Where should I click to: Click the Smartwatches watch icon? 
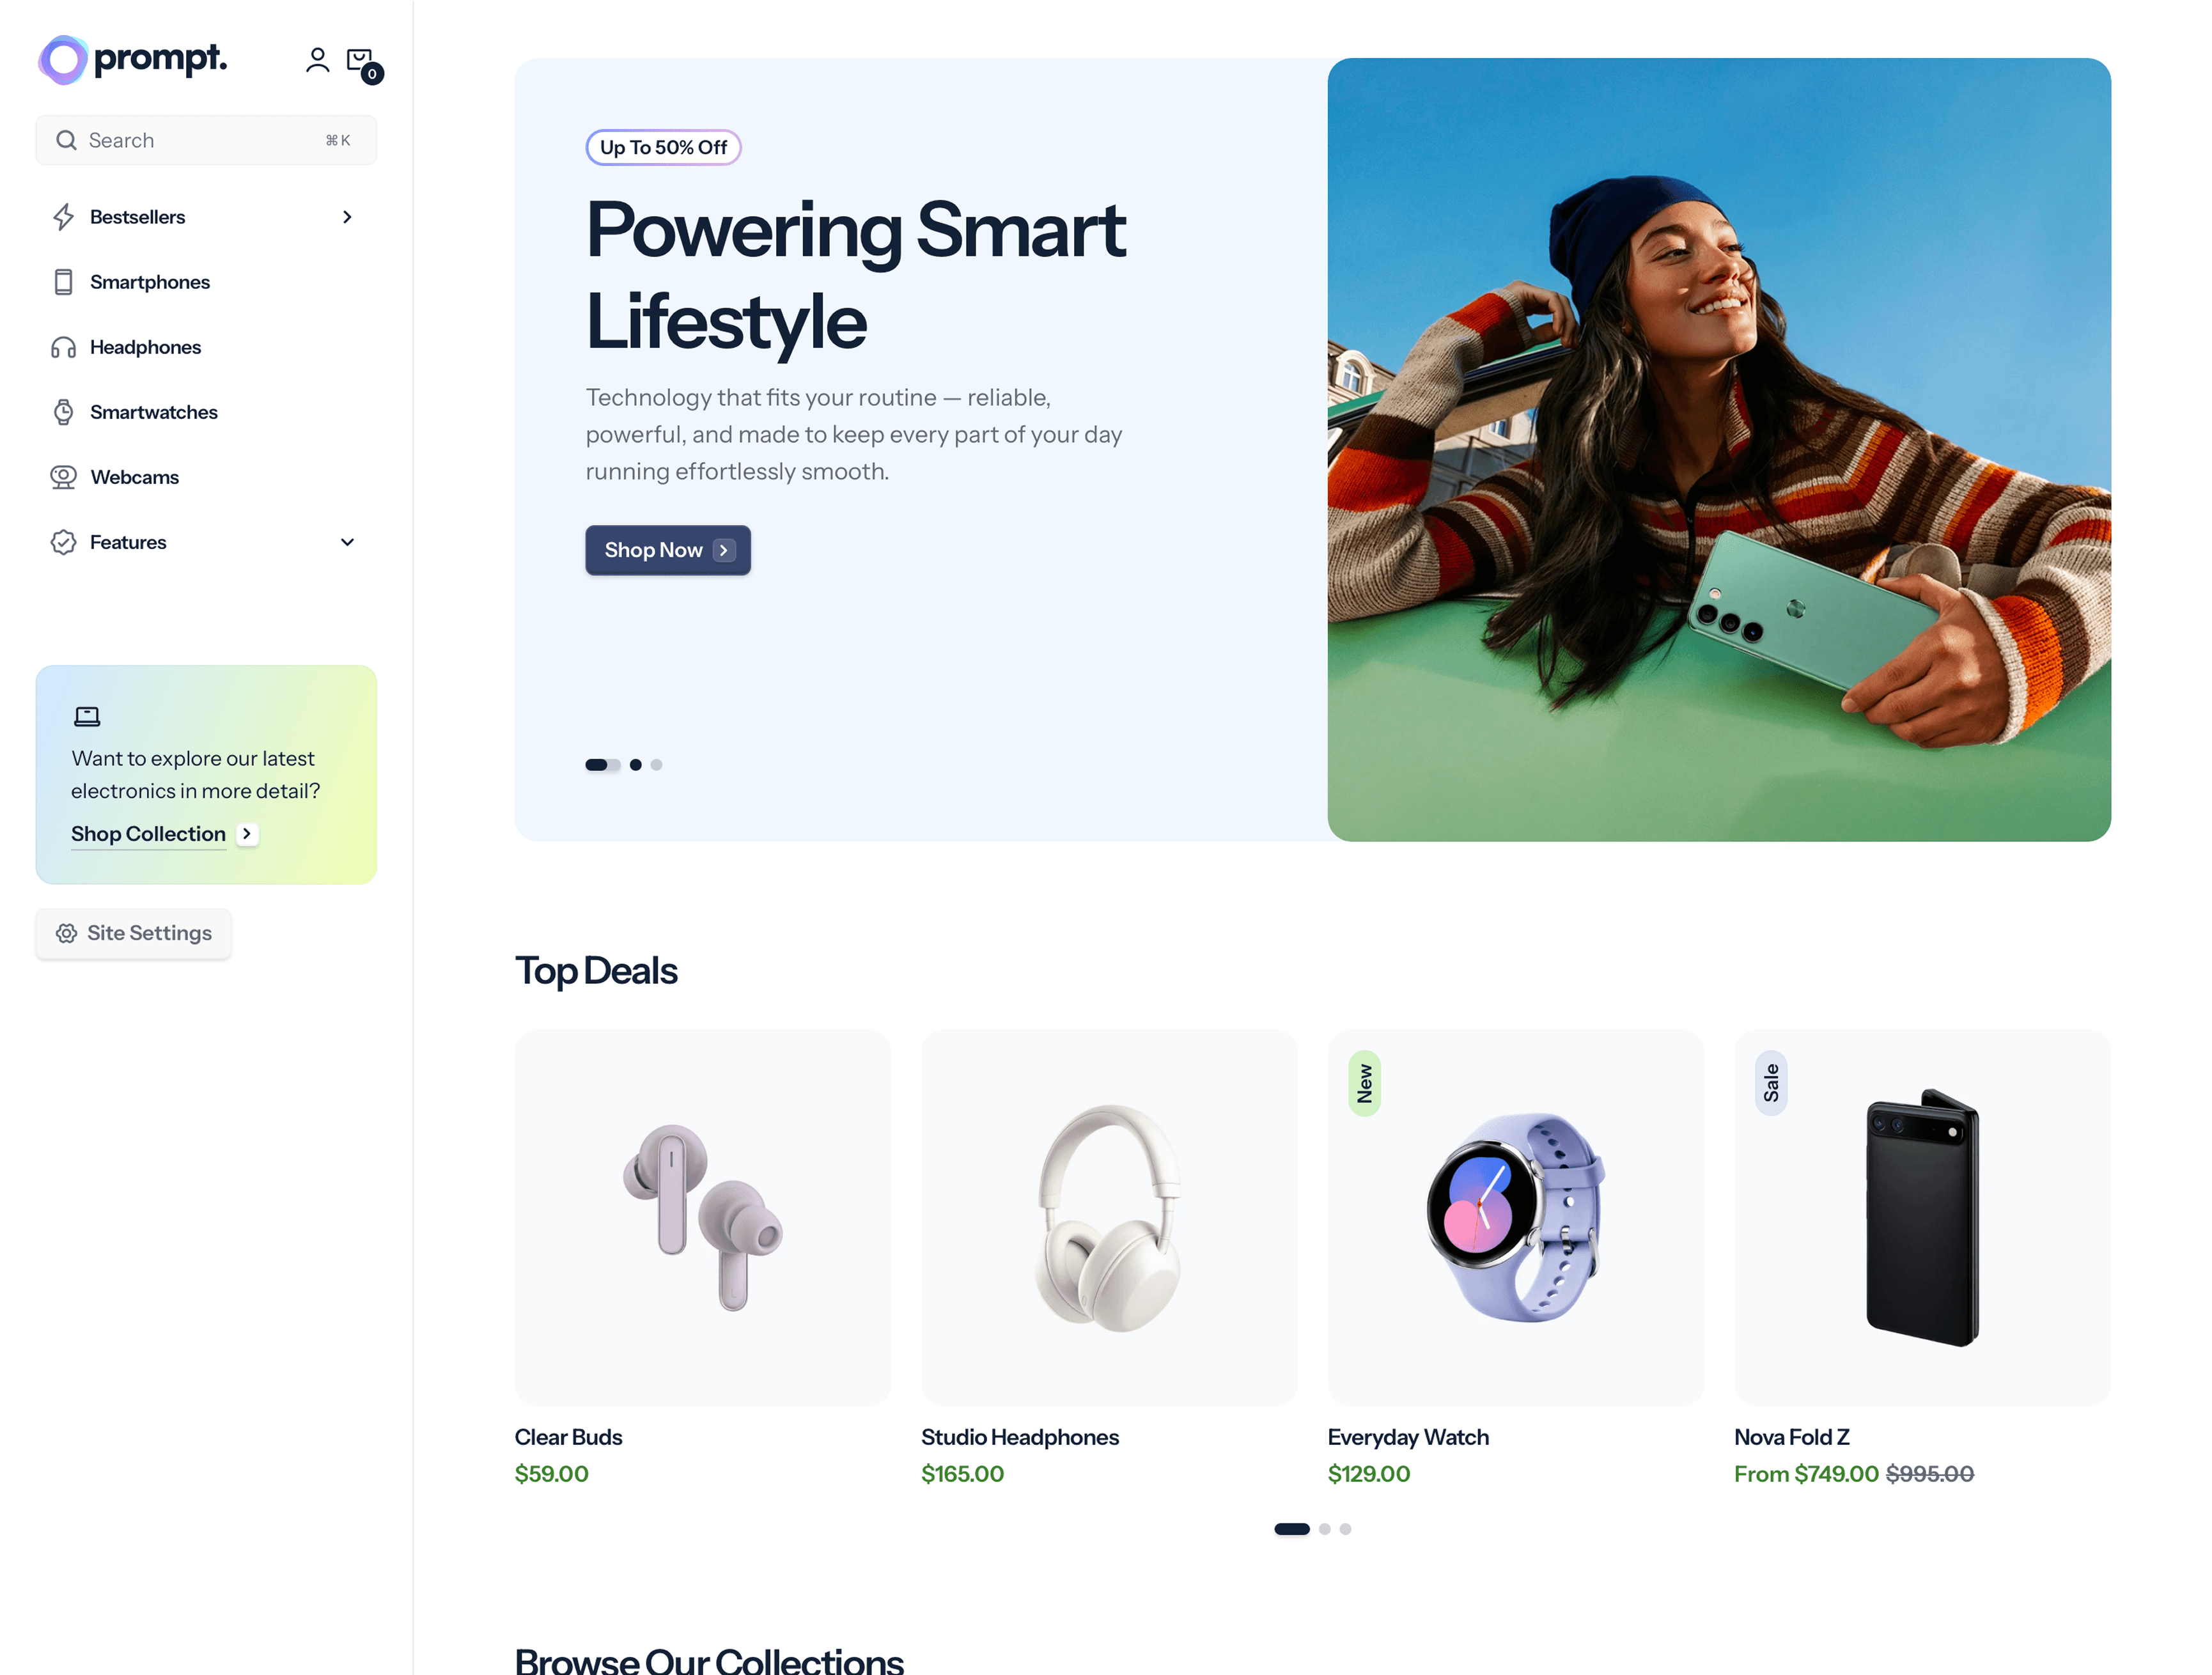coord(63,412)
